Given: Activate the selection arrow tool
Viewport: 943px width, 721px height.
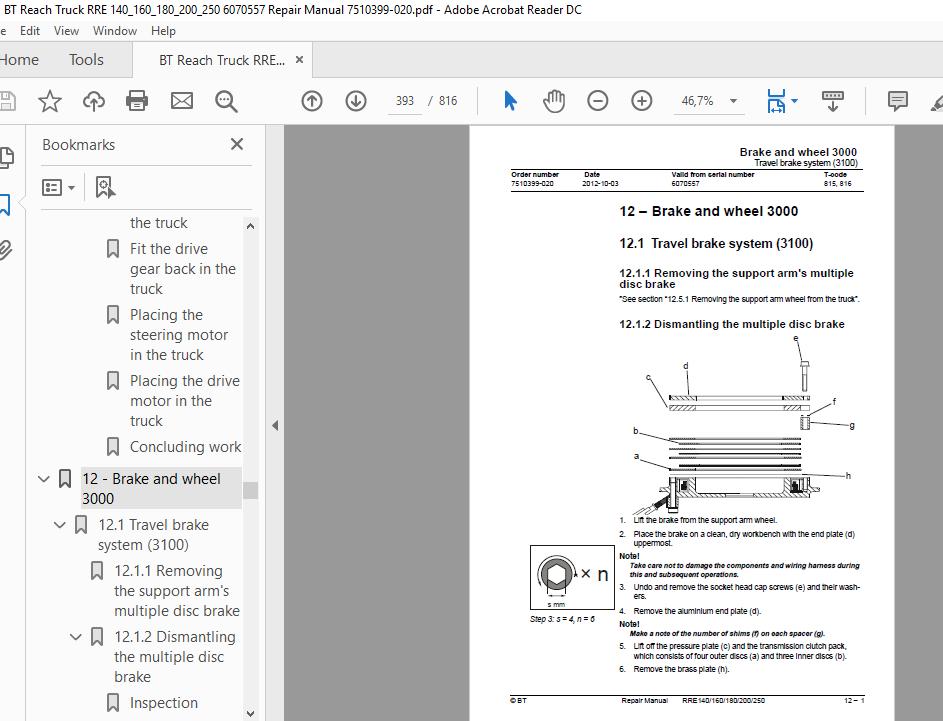Looking at the screenshot, I should click(510, 101).
